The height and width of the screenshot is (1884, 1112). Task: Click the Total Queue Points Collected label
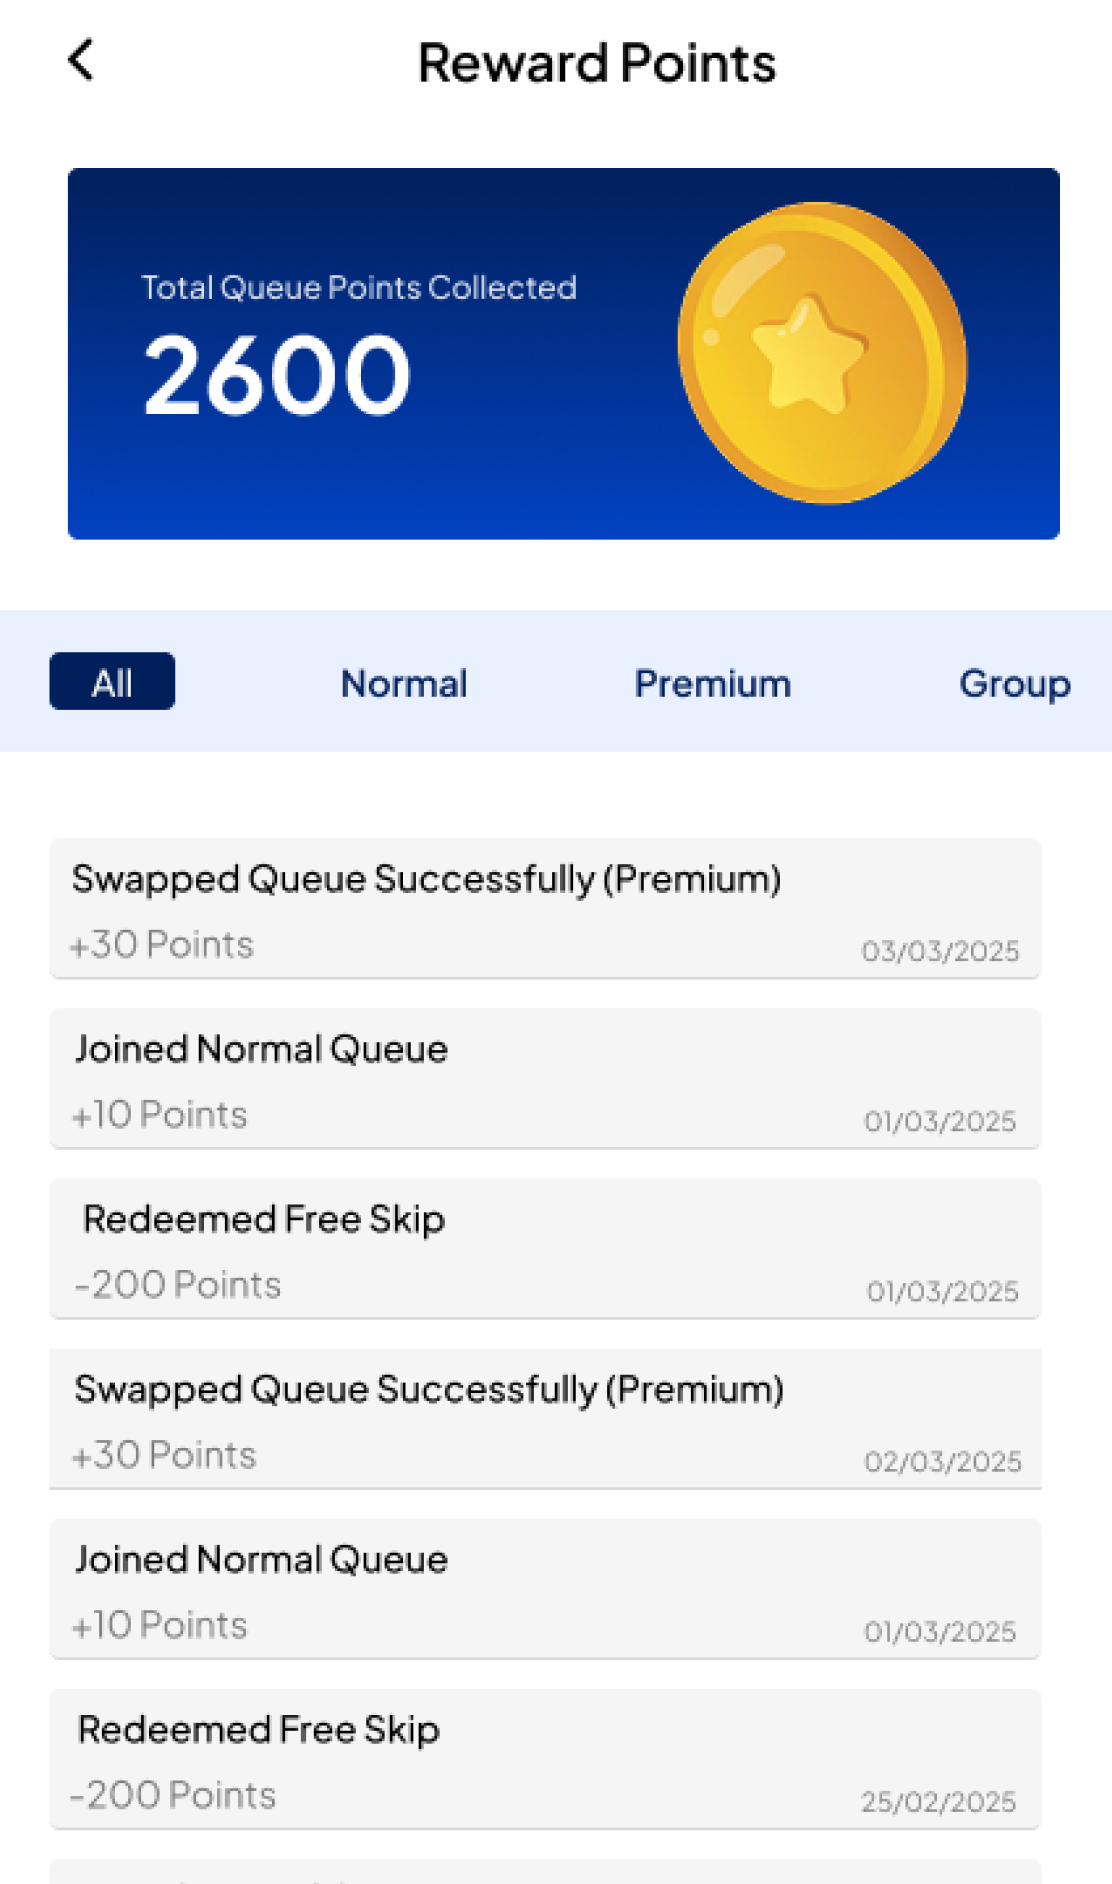pyautogui.click(x=358, y=288)
